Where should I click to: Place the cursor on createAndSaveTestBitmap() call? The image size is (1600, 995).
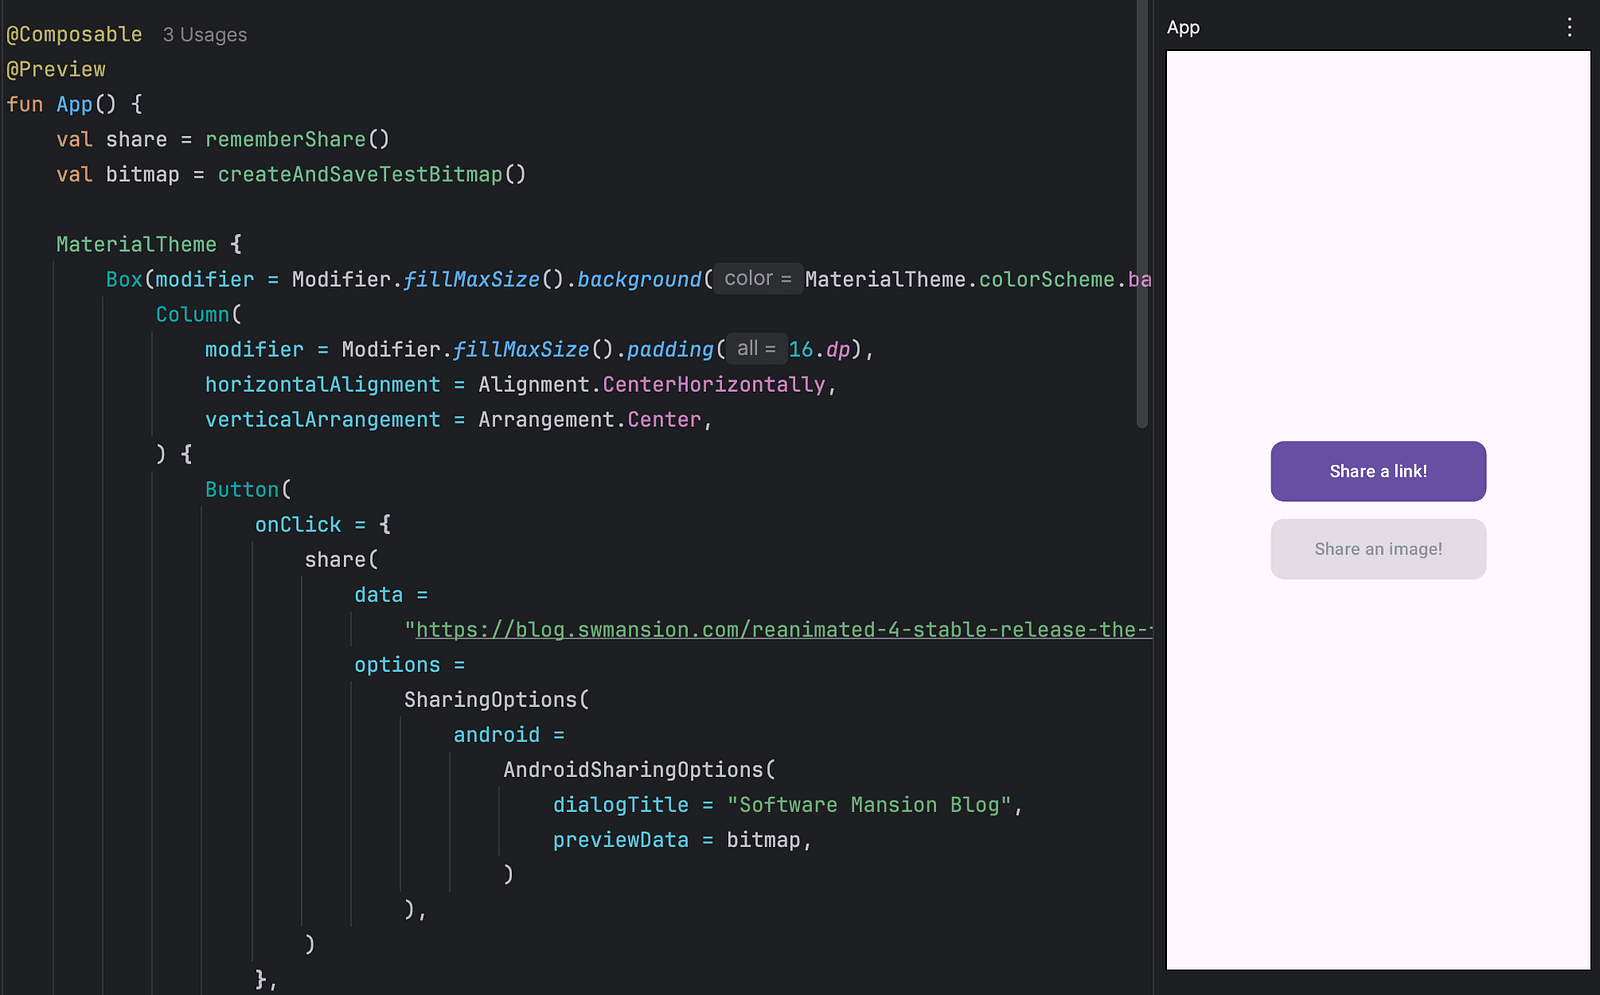[360, 175]
